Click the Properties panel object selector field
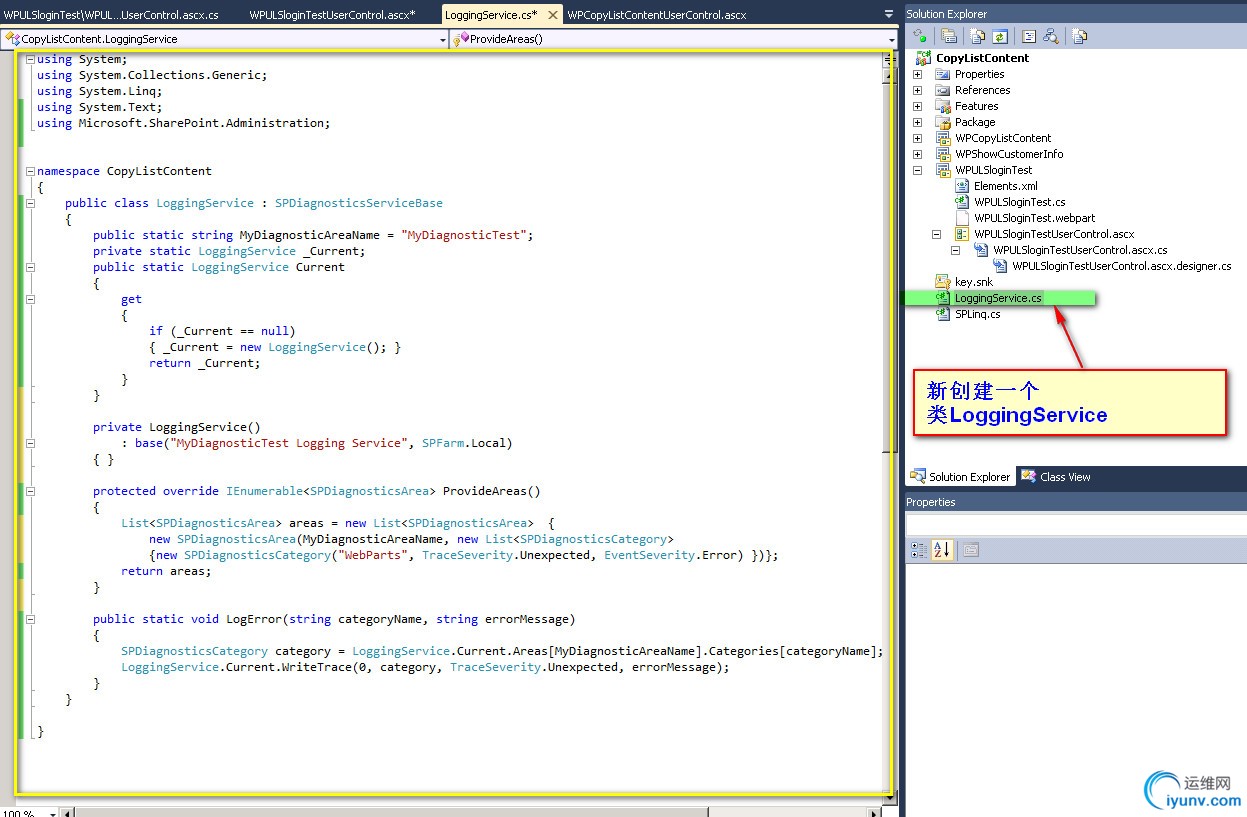Image resolution: width=1247 pixels, height=817 pixels. click(x=1076, y=525)
